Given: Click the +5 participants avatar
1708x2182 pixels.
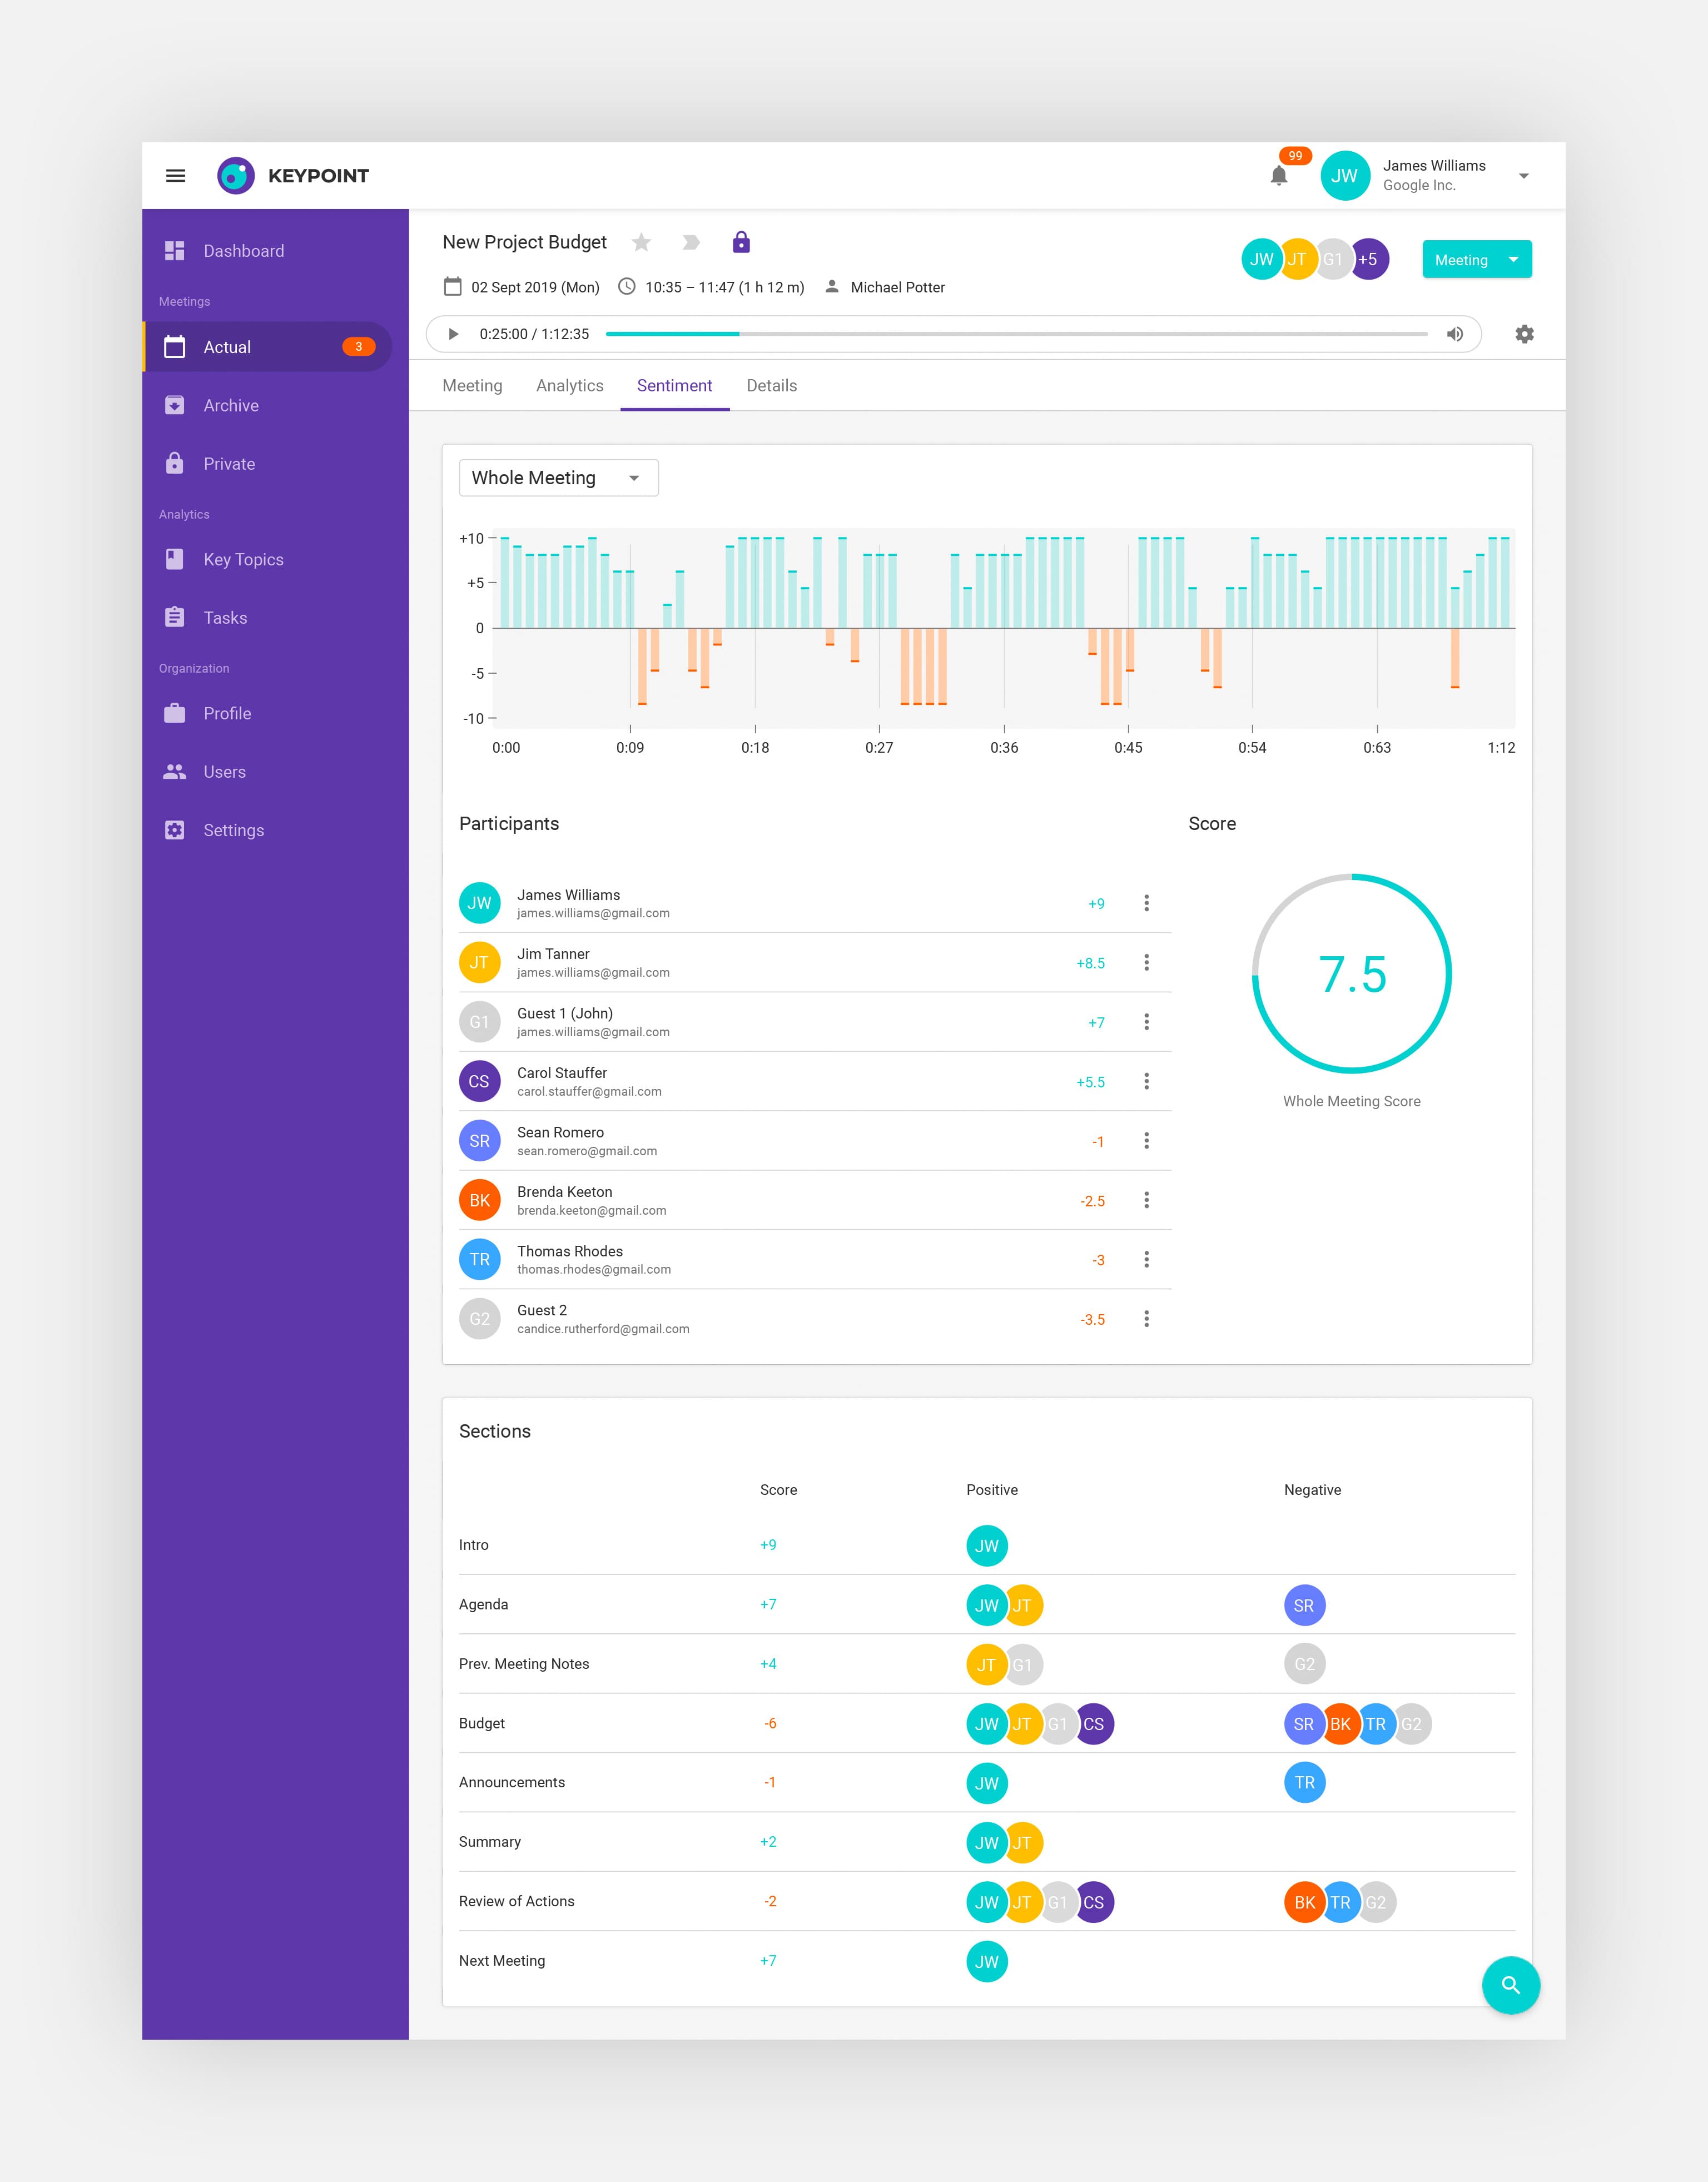Looking at the screenshot, I should [x=1368, y=260].
